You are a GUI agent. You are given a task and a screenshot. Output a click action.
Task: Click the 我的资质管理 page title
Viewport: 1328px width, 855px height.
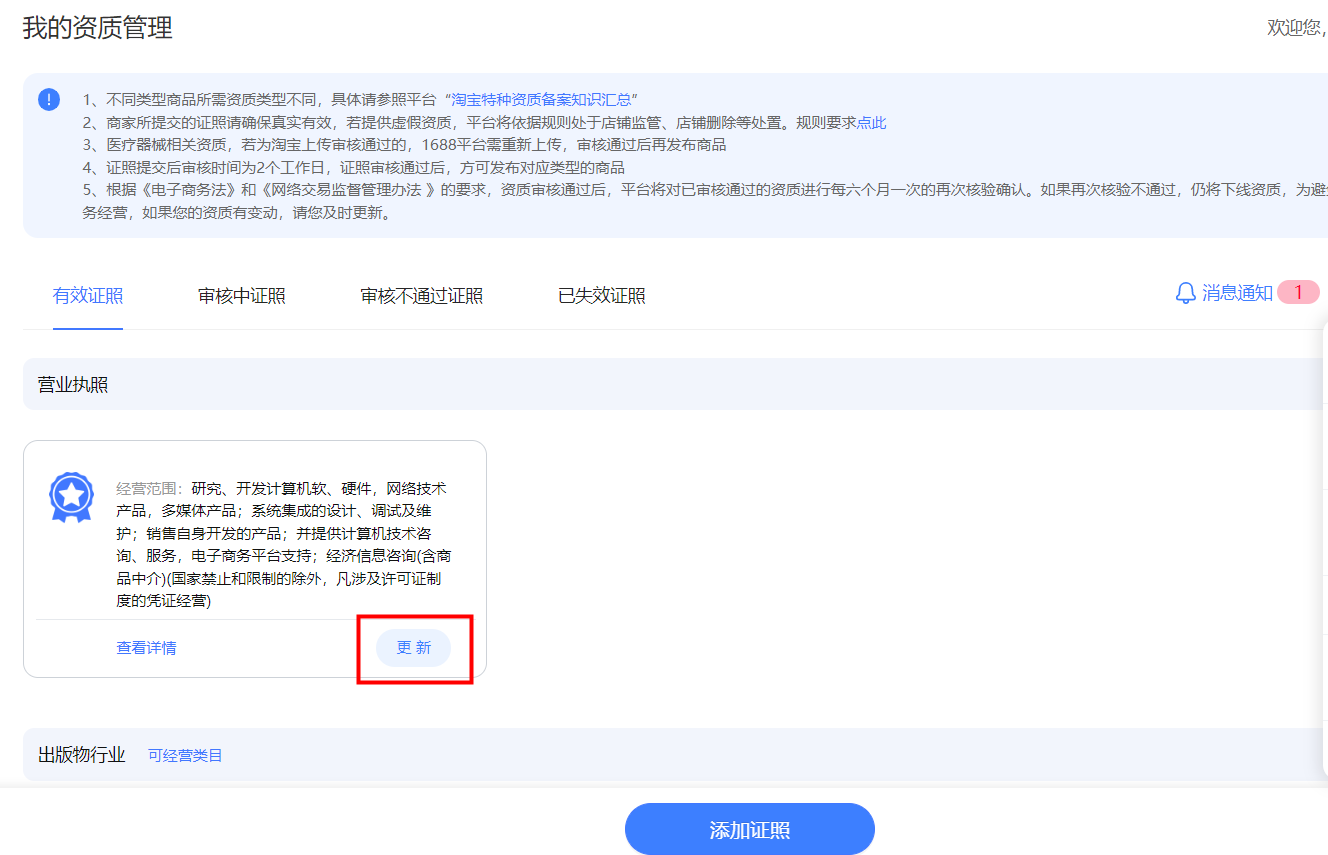pos(98,28)
